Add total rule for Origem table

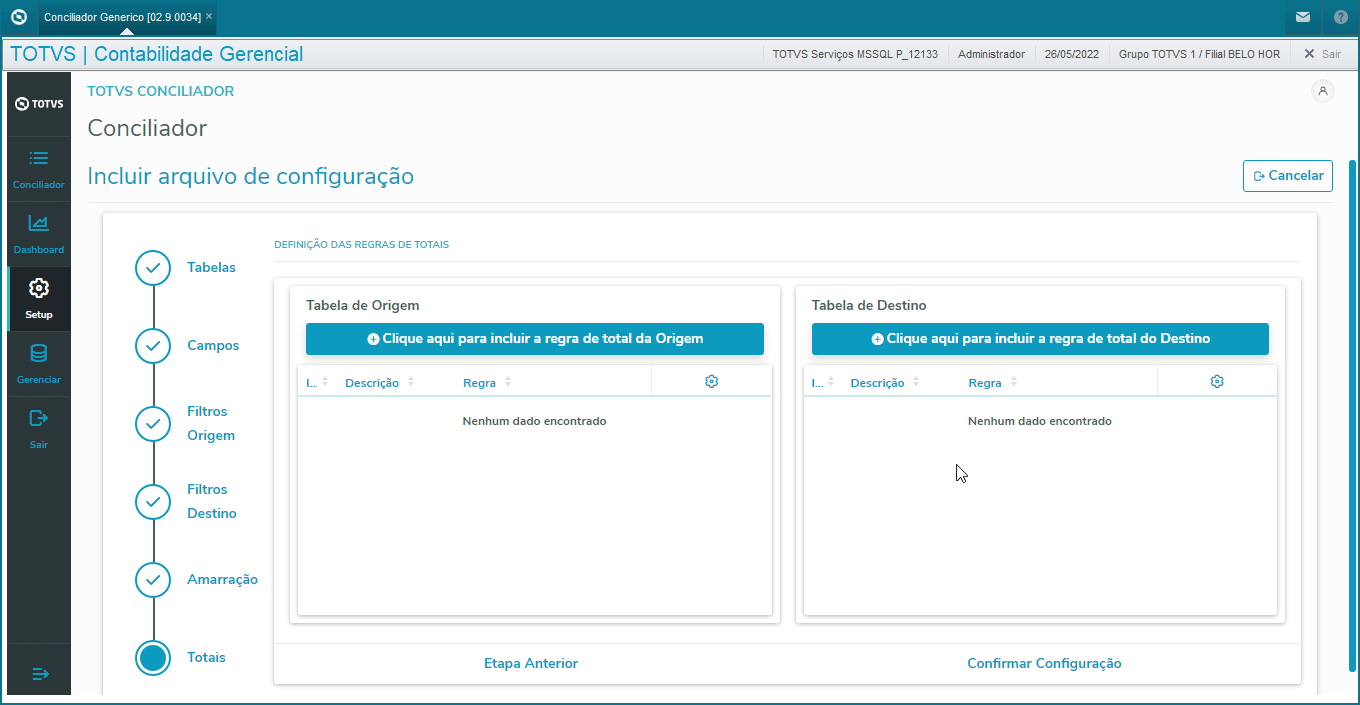535,339
